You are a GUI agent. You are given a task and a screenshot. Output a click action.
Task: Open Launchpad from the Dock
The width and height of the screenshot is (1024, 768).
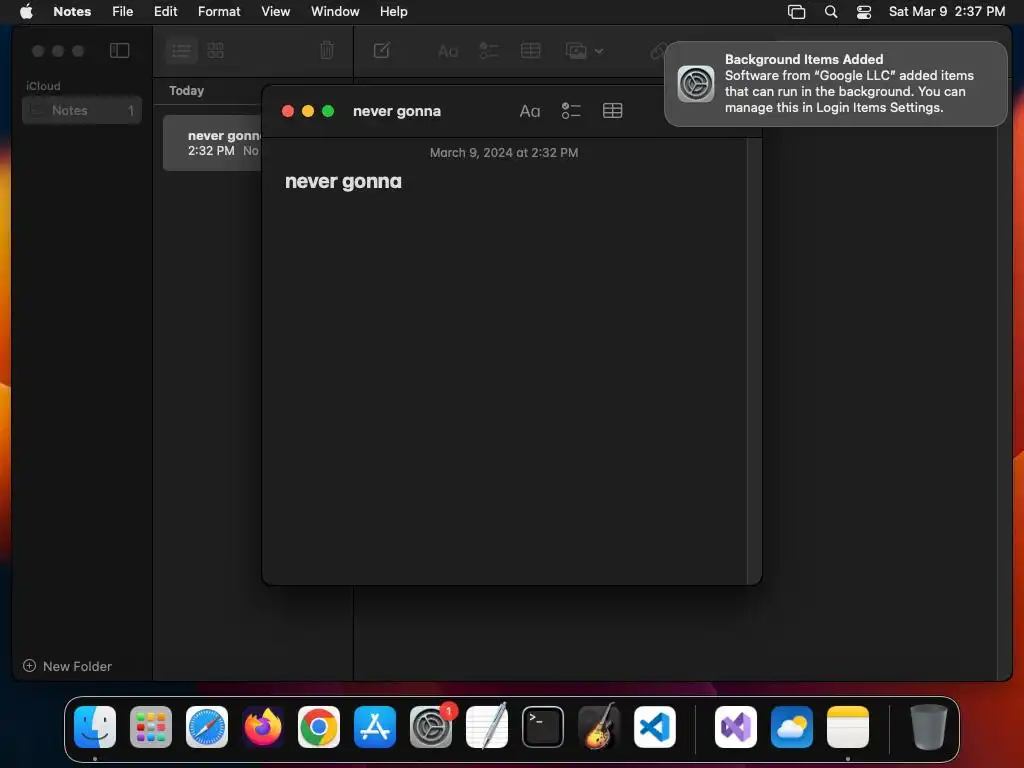click(x=151, y=727)
